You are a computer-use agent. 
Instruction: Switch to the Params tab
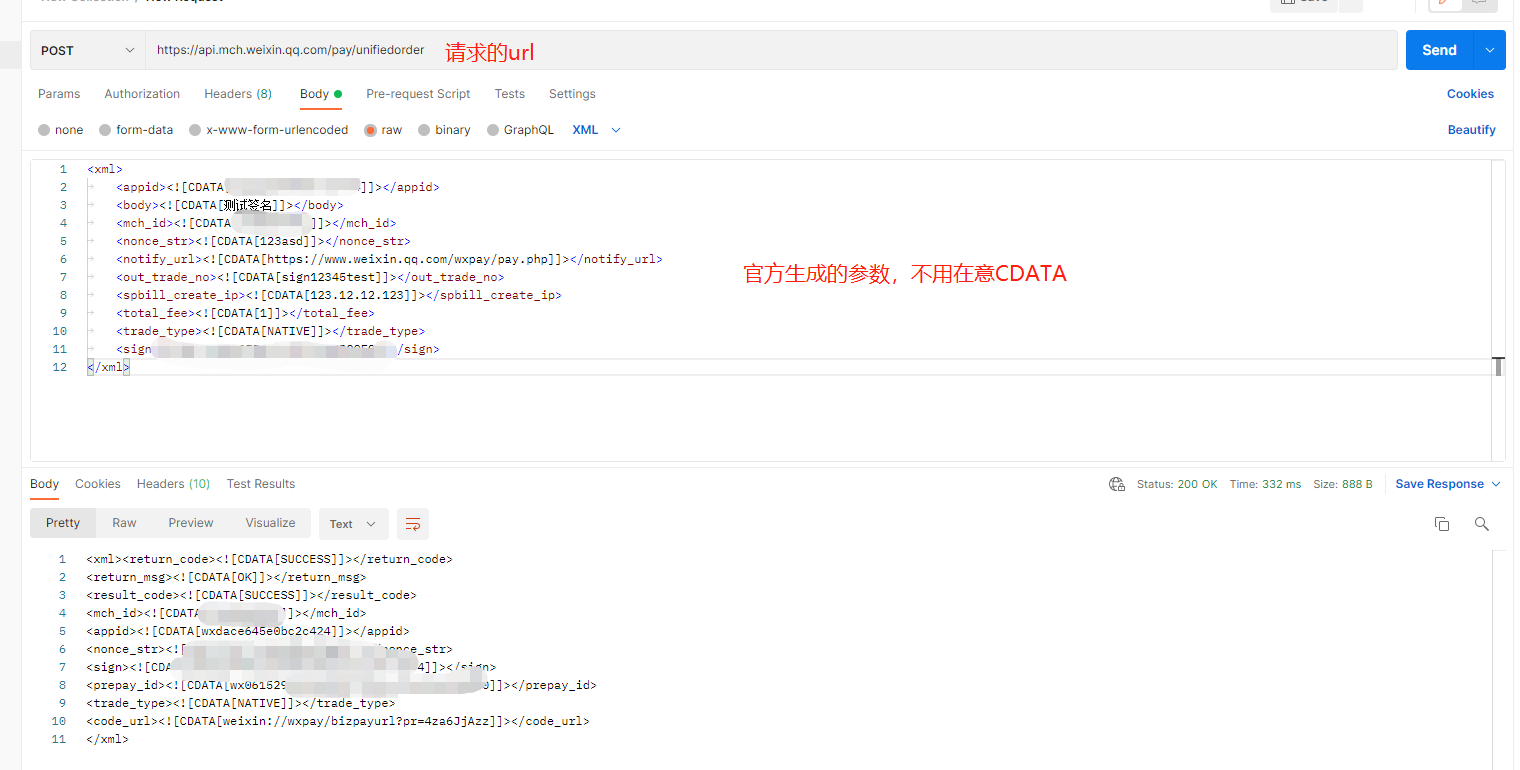(x=59, y=94)
